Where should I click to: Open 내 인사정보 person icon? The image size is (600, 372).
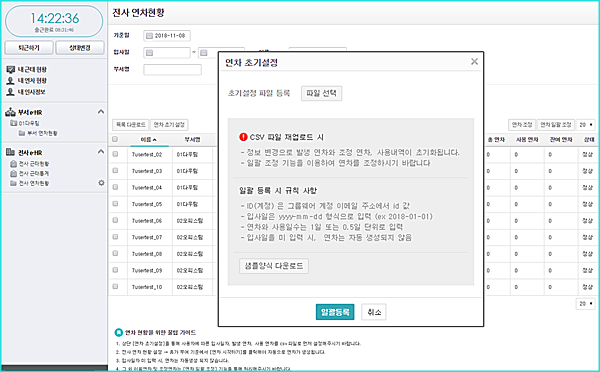11,92
